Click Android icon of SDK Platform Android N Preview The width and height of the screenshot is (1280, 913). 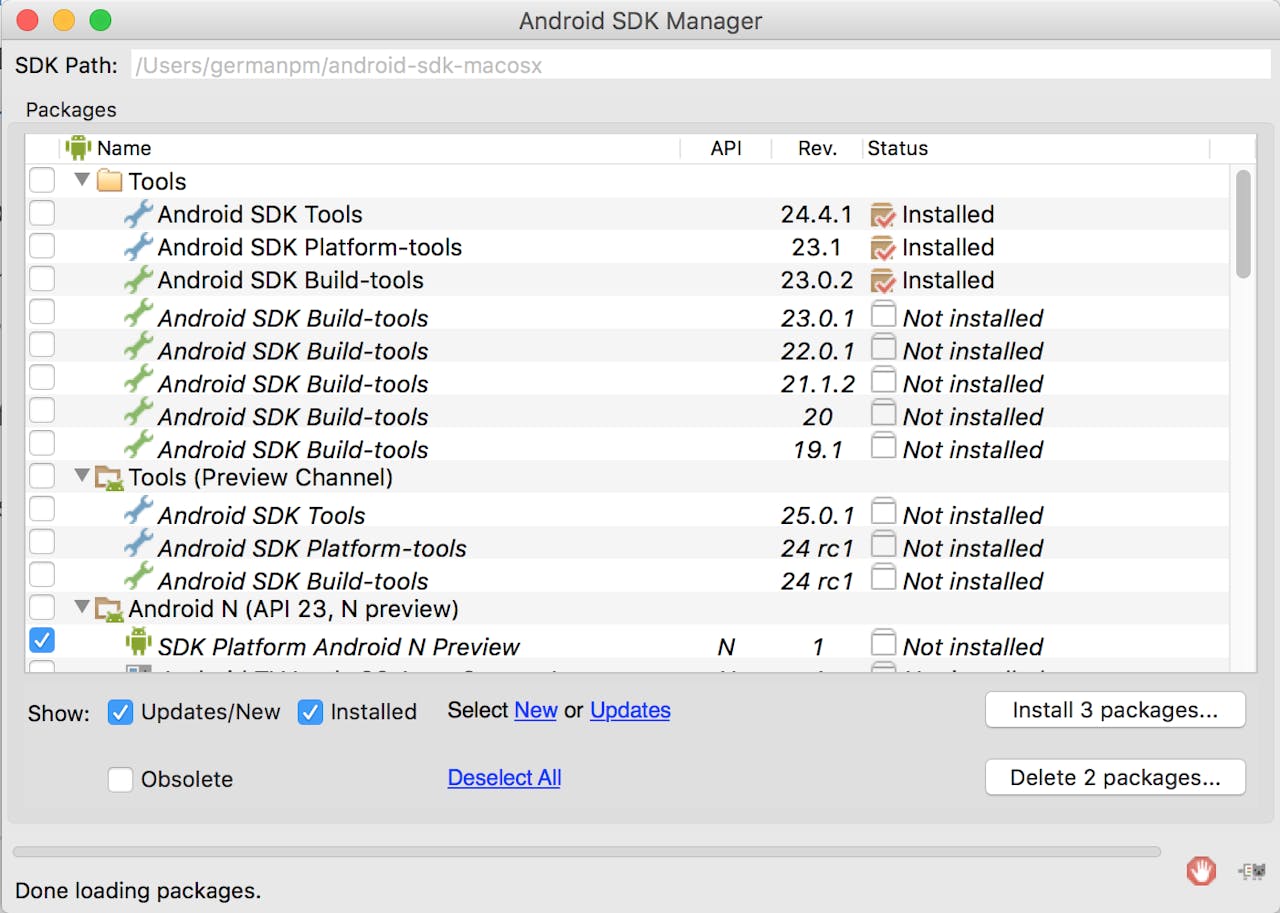pos(138,643)
